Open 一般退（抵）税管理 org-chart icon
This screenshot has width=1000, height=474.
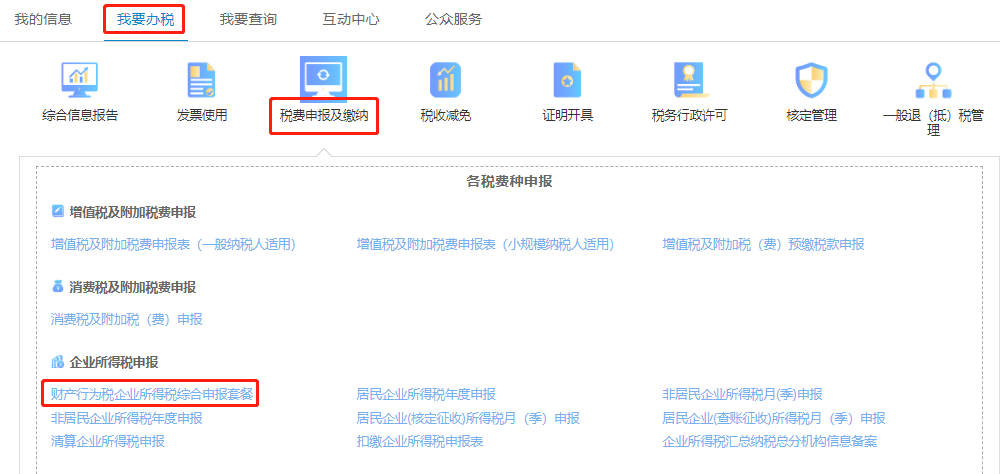933,80
